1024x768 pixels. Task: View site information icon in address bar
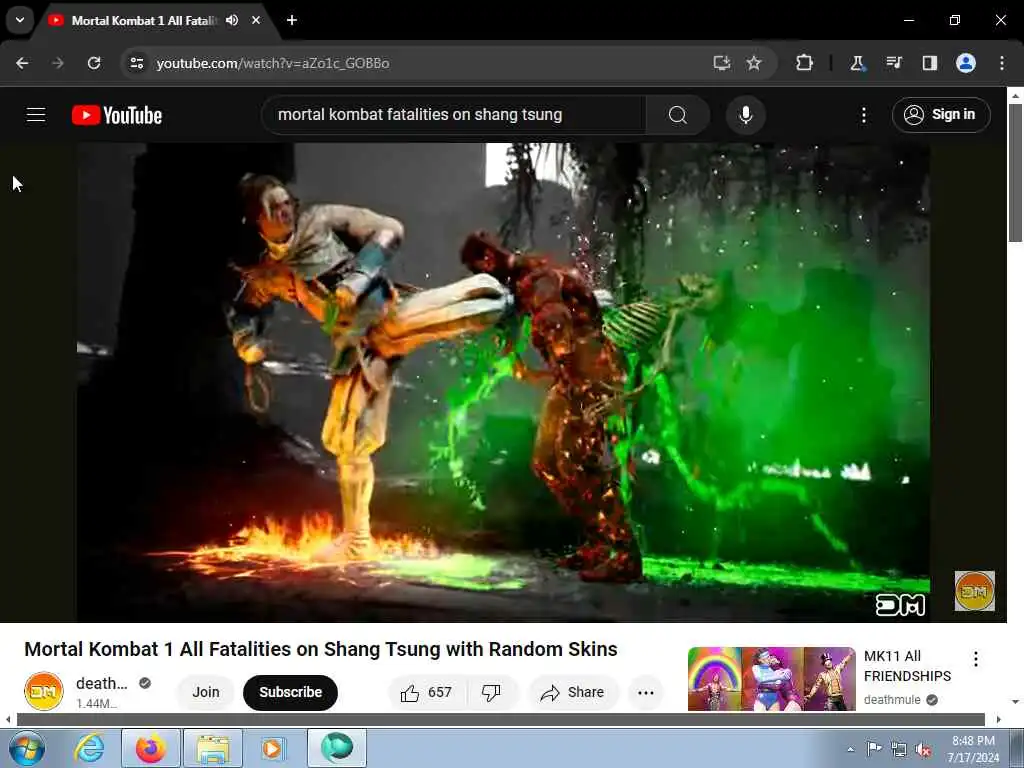coord(136,63)
